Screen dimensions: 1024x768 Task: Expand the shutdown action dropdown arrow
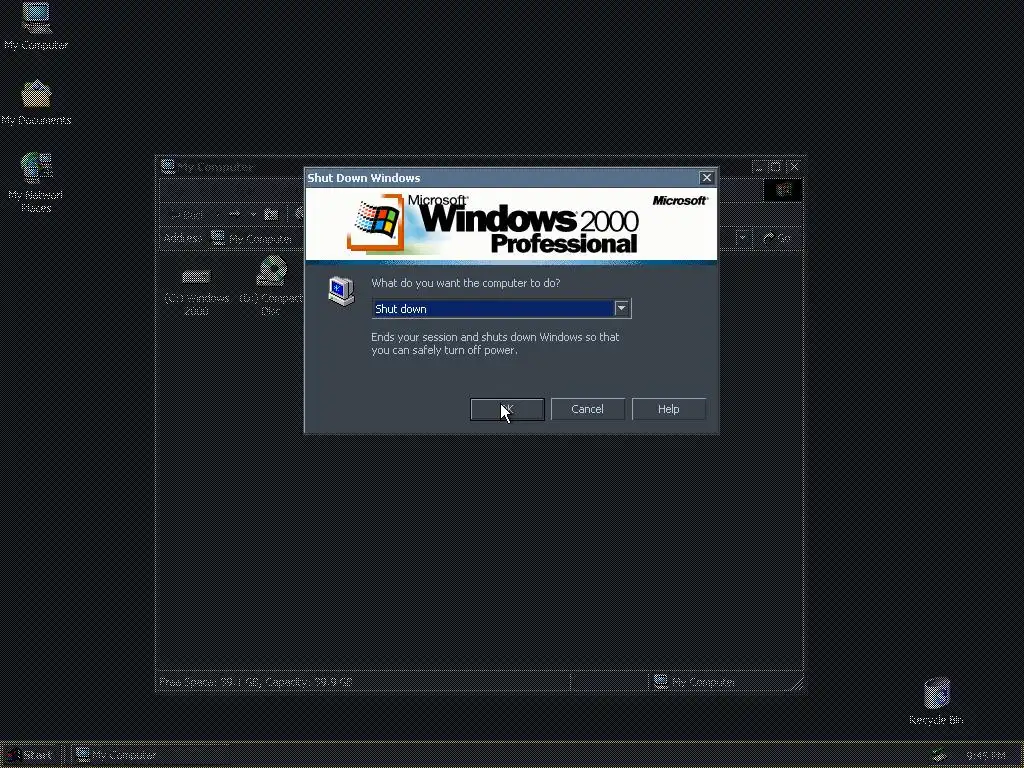(621, 308)
